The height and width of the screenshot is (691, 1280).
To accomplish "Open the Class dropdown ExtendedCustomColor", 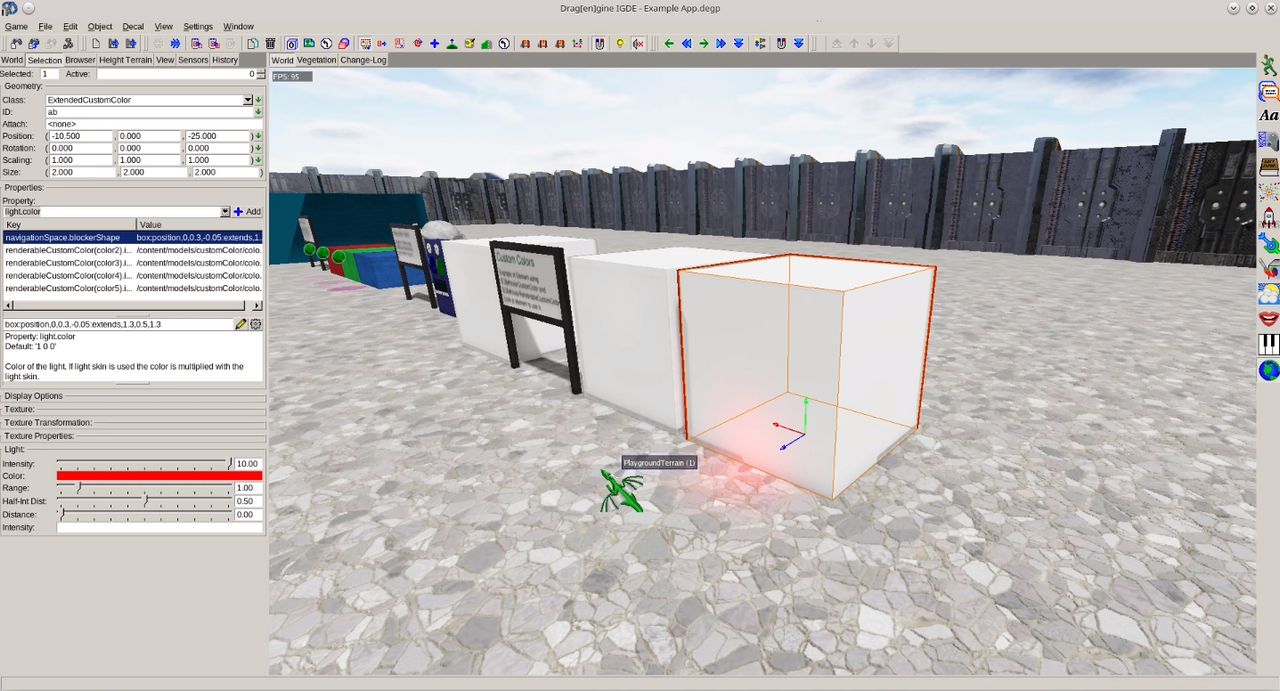I will click(248, 100).
